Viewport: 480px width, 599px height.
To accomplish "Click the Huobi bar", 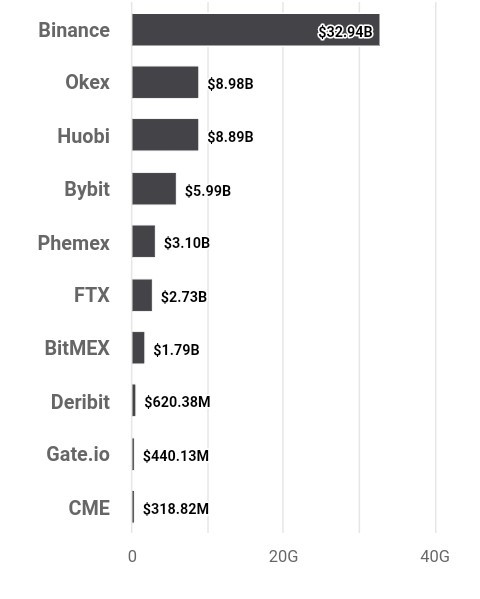I will (x=165, y=134).
